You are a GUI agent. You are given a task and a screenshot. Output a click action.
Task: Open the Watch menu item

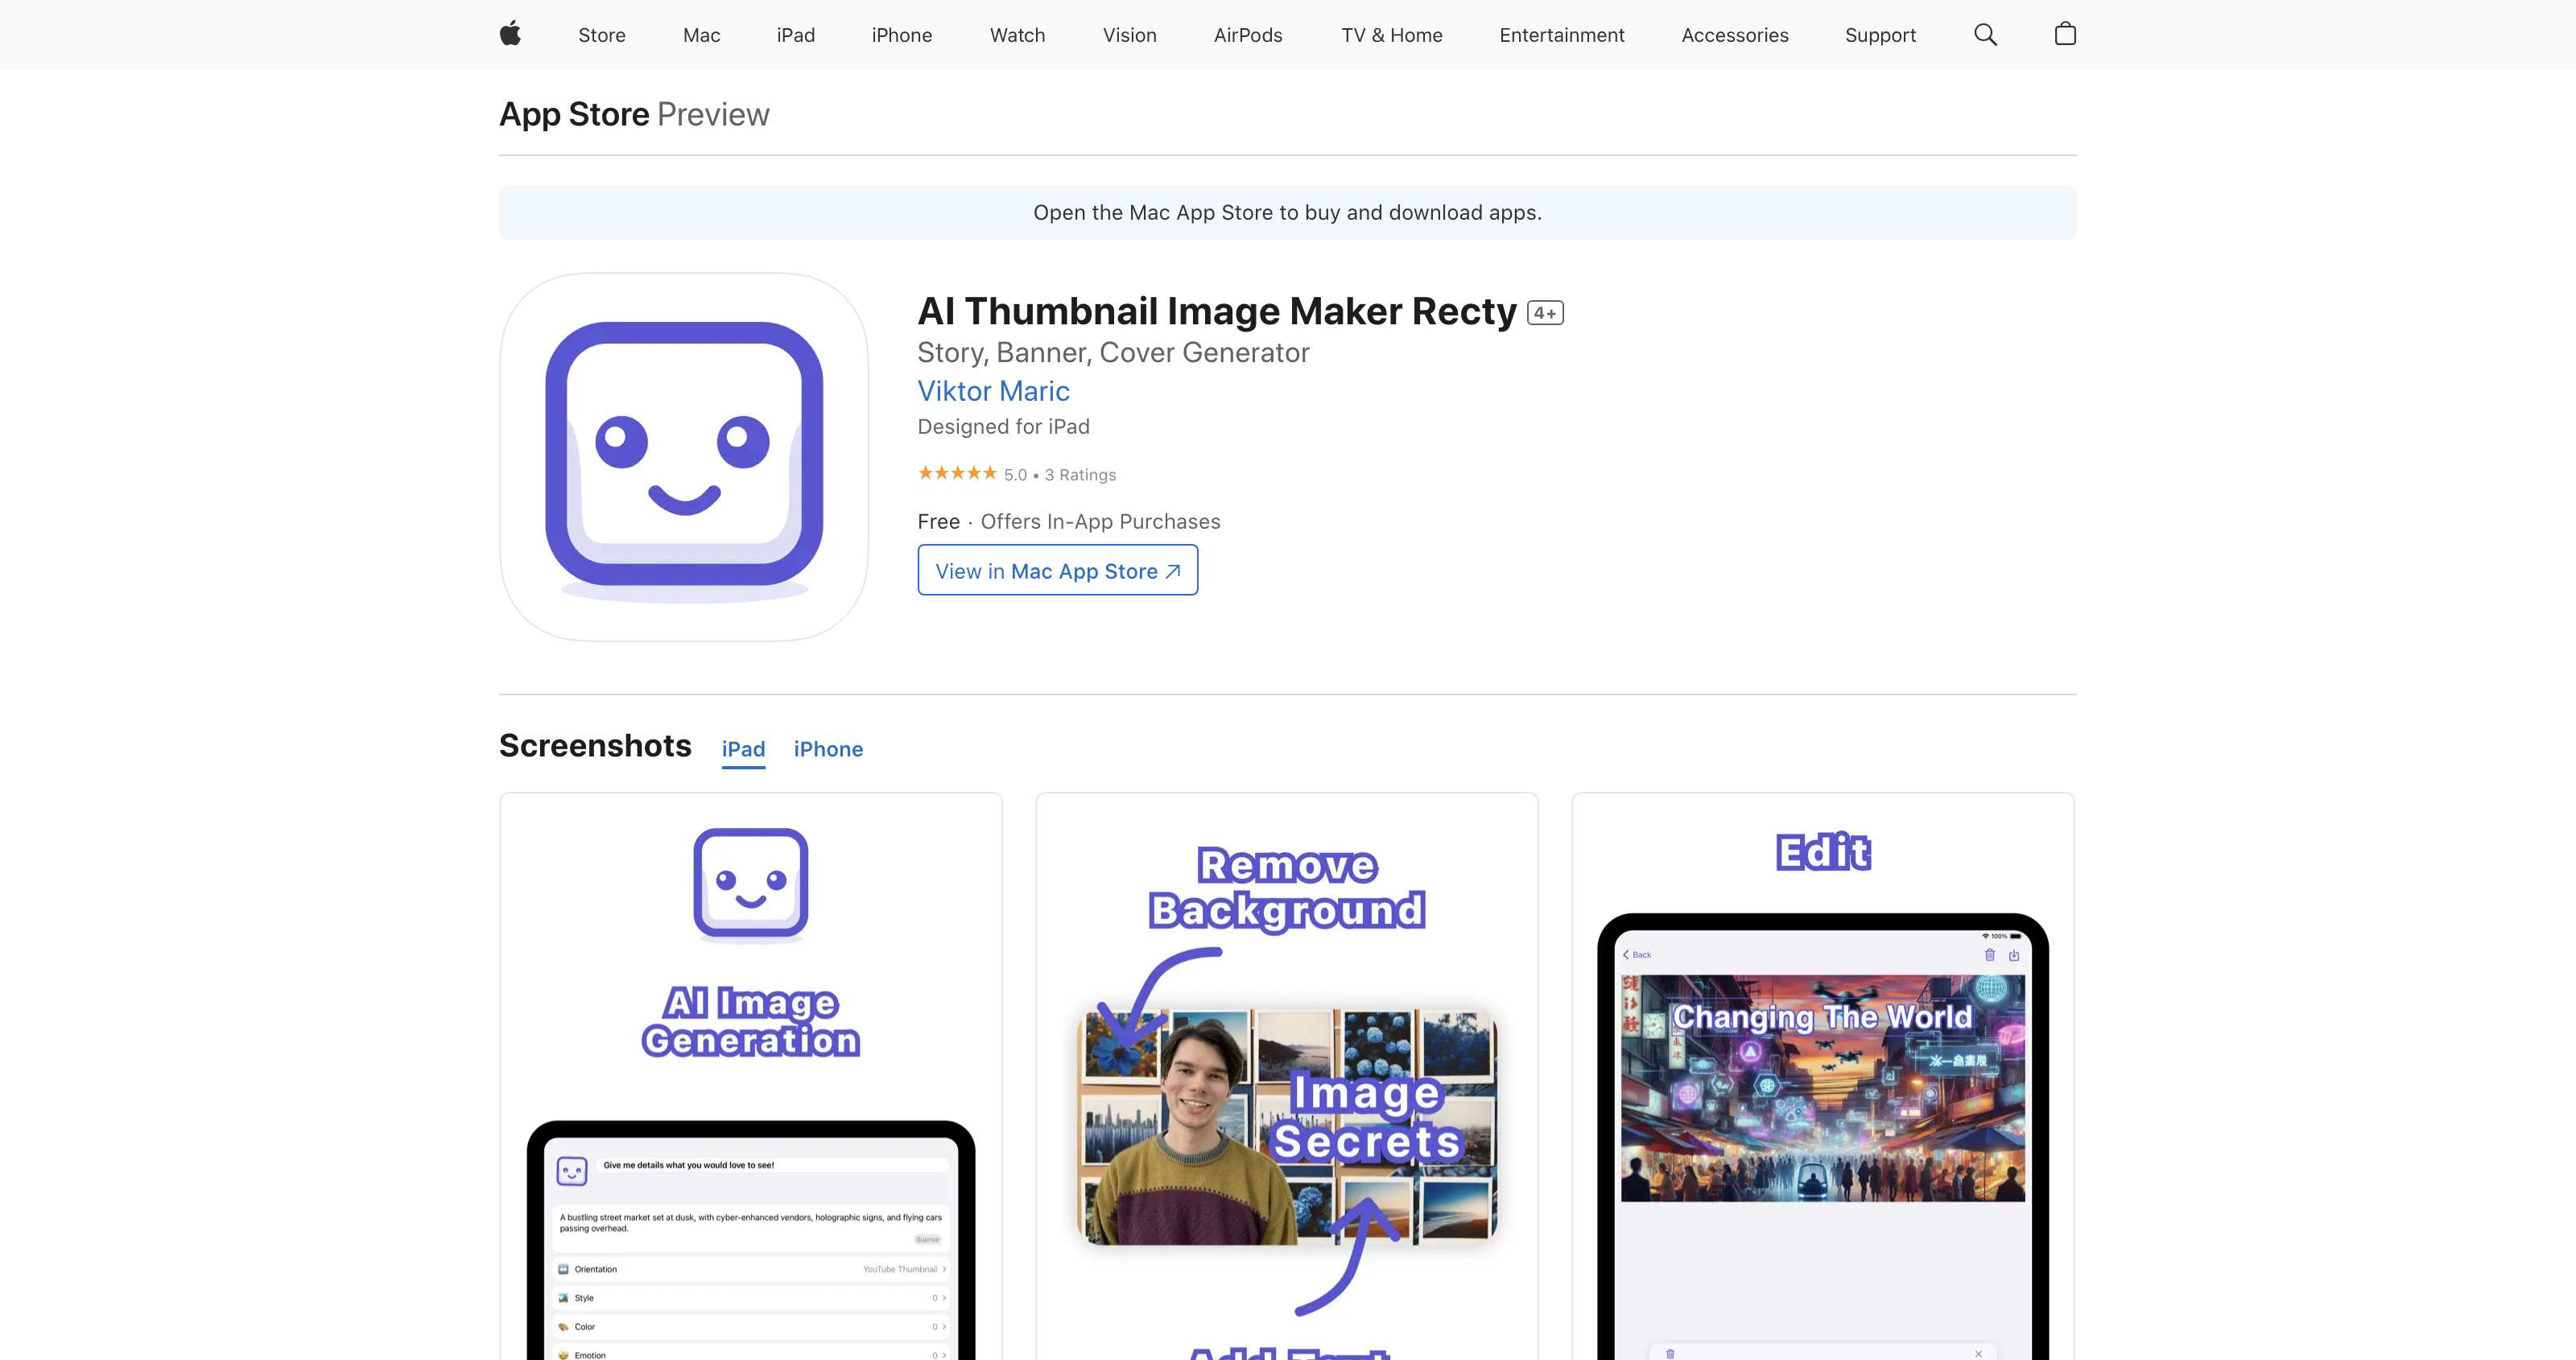(x=1017, y=35)
